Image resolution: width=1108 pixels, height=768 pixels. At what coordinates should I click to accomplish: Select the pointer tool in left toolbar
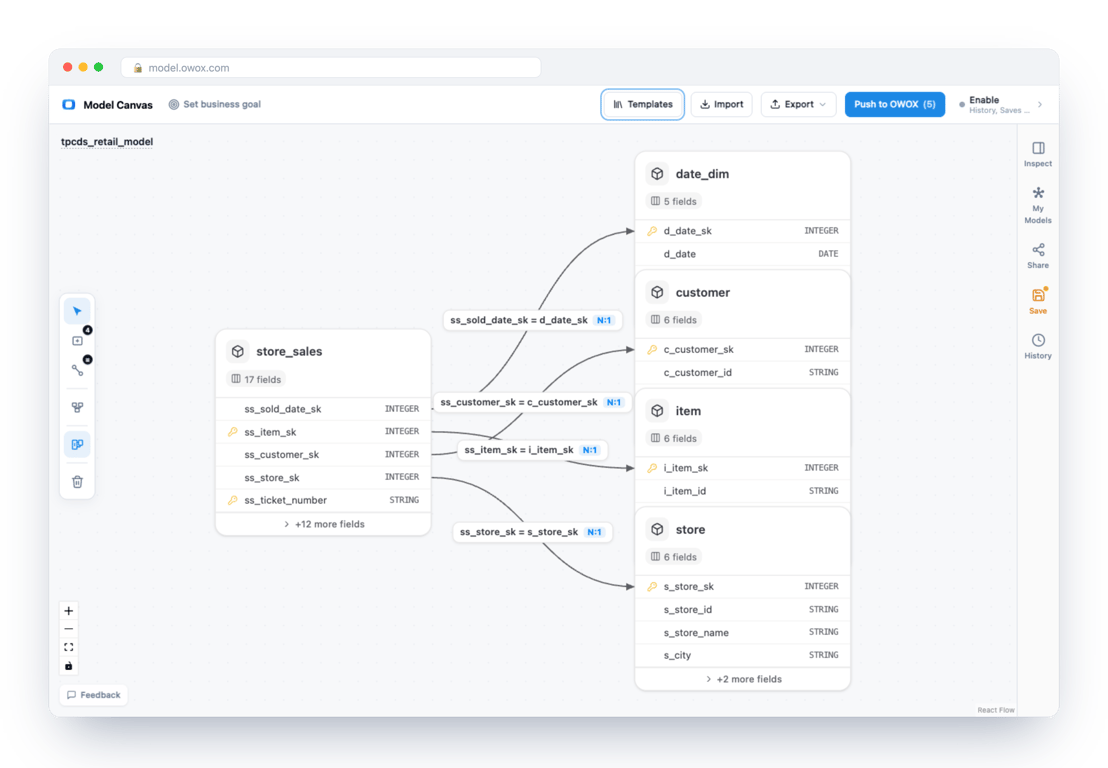click(77, 312)
